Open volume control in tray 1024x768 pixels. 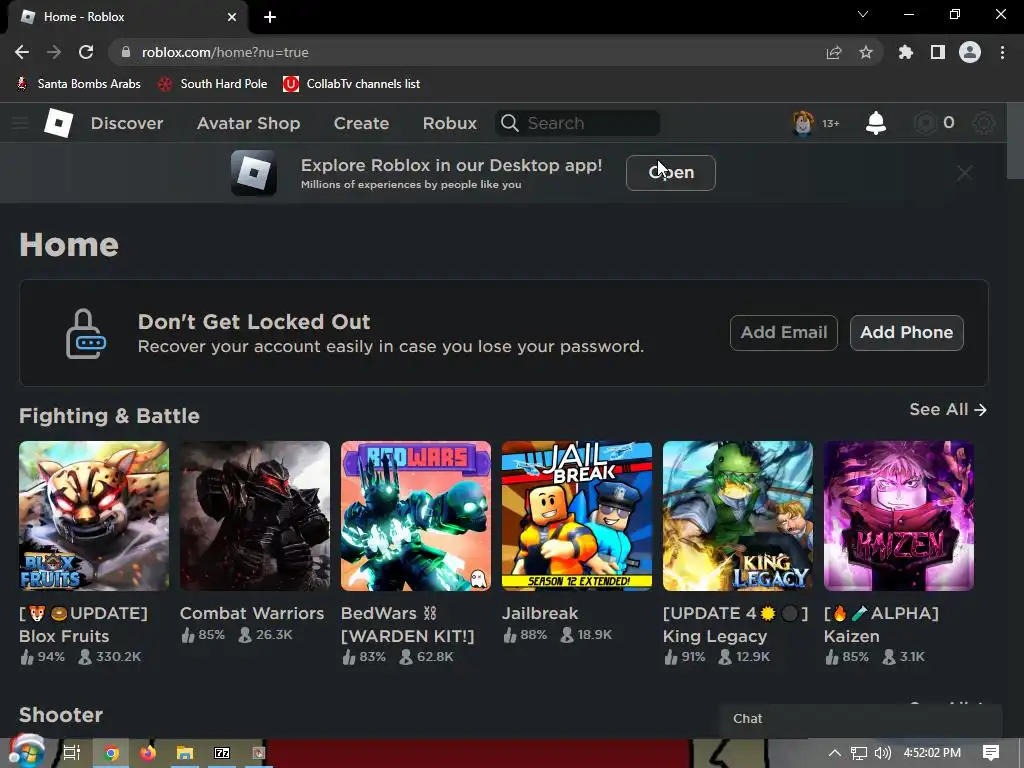[883, 753]
